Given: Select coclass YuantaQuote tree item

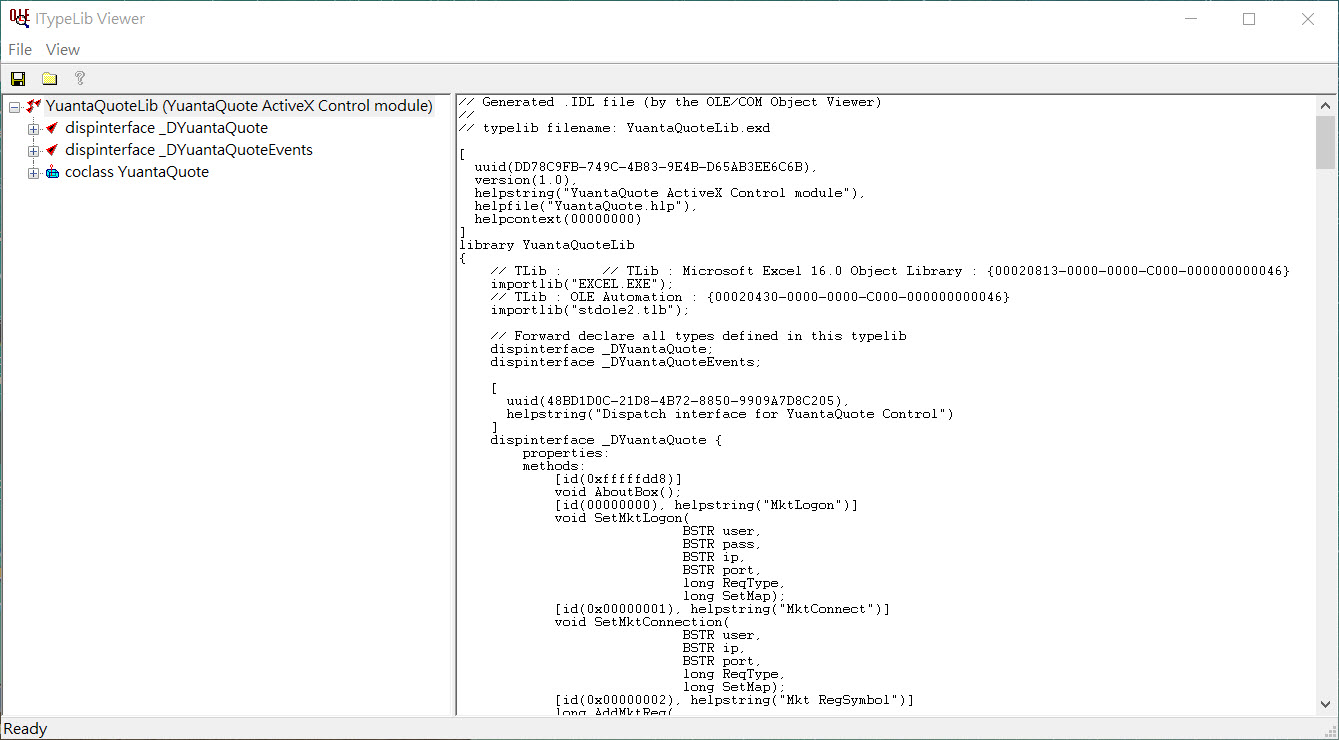Looking at the screenshot, I should click(x=137, y=172).
